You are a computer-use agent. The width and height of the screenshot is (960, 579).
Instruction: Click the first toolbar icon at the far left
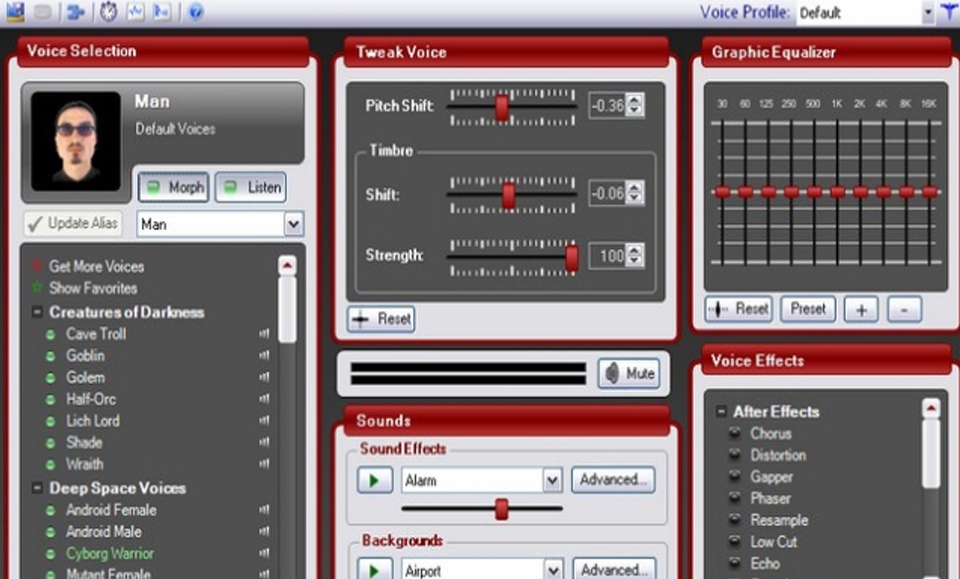[x=15, y=12]
